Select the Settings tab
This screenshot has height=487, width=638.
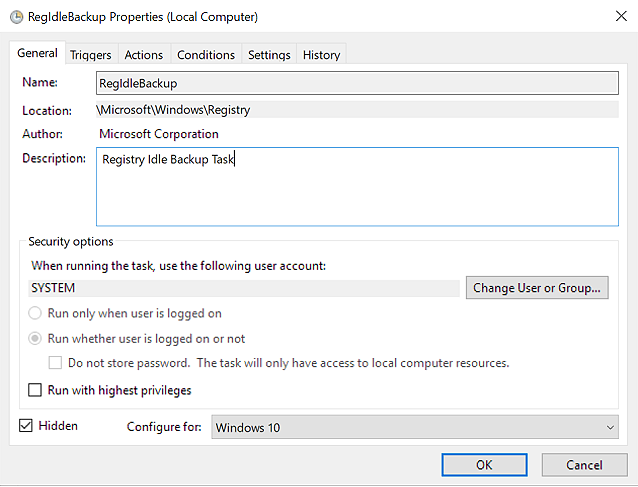269,55
